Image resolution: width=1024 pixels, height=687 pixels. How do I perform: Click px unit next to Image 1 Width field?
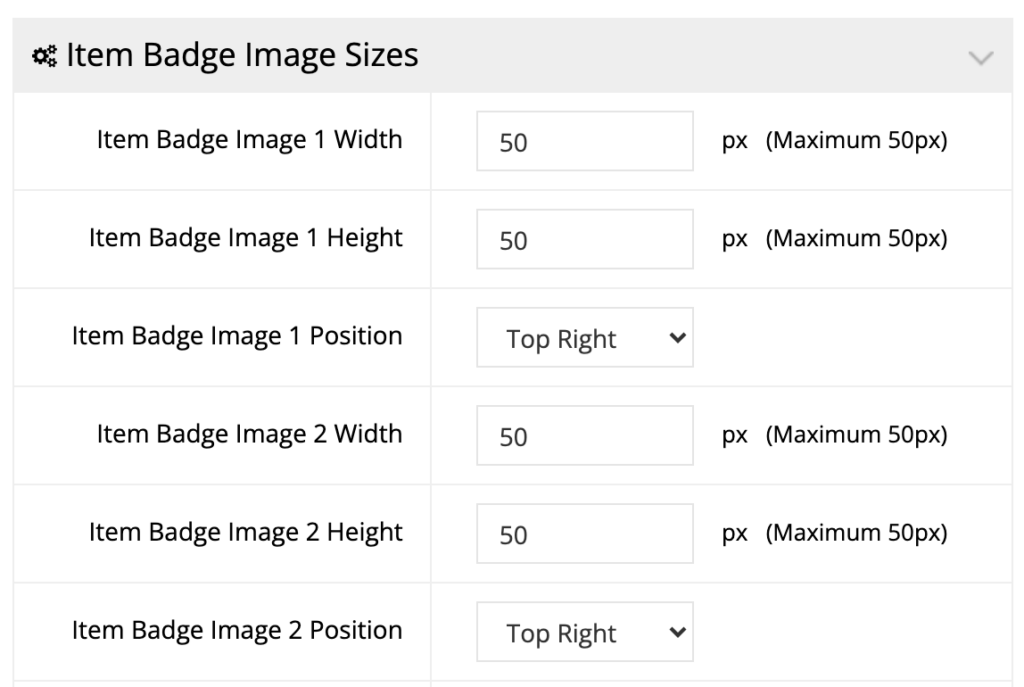pyautogui.click(x=735, y=142)
